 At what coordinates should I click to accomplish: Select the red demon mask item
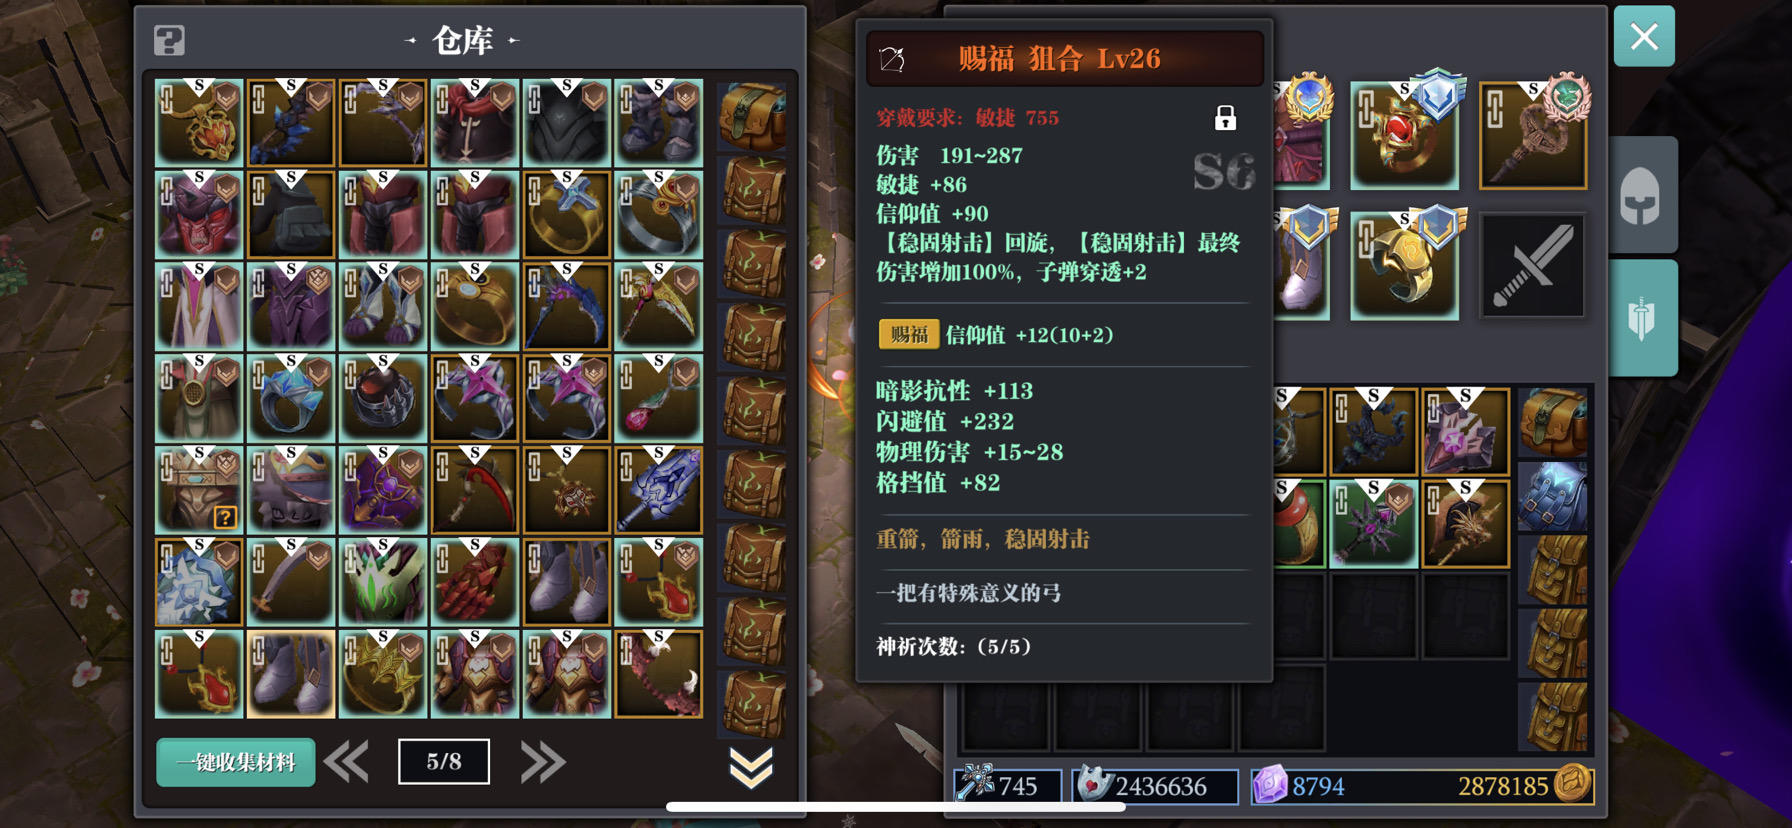[199, 214]
